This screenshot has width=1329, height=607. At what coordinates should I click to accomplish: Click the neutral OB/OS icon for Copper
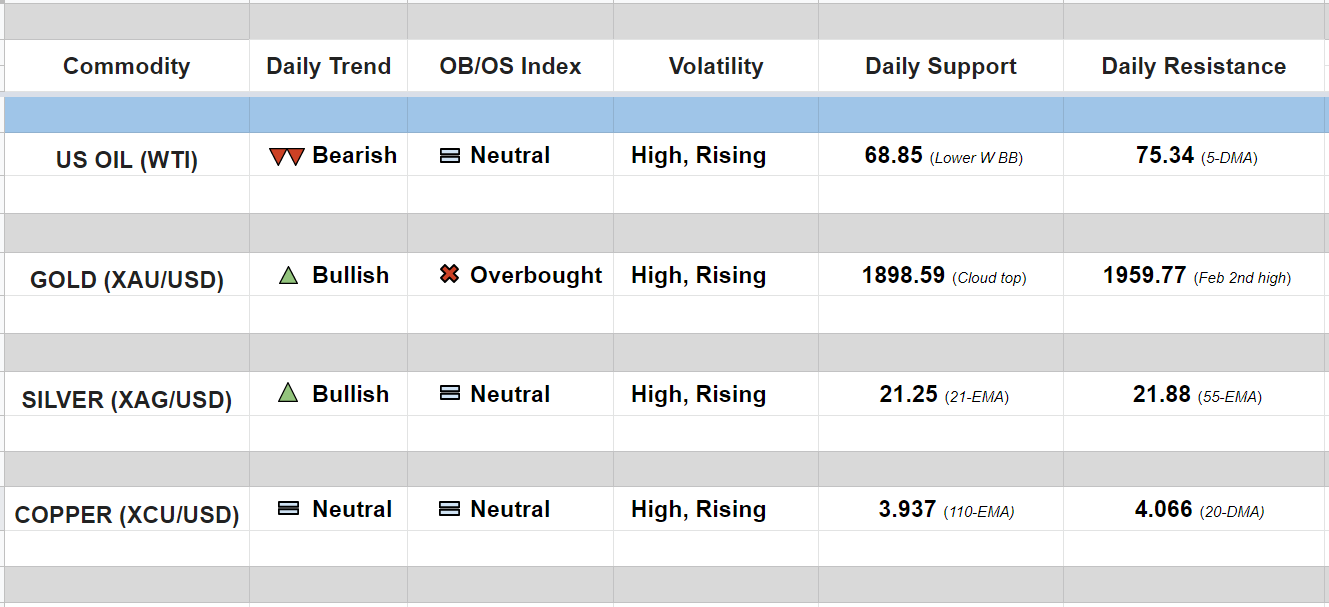(x=450, y=509)
